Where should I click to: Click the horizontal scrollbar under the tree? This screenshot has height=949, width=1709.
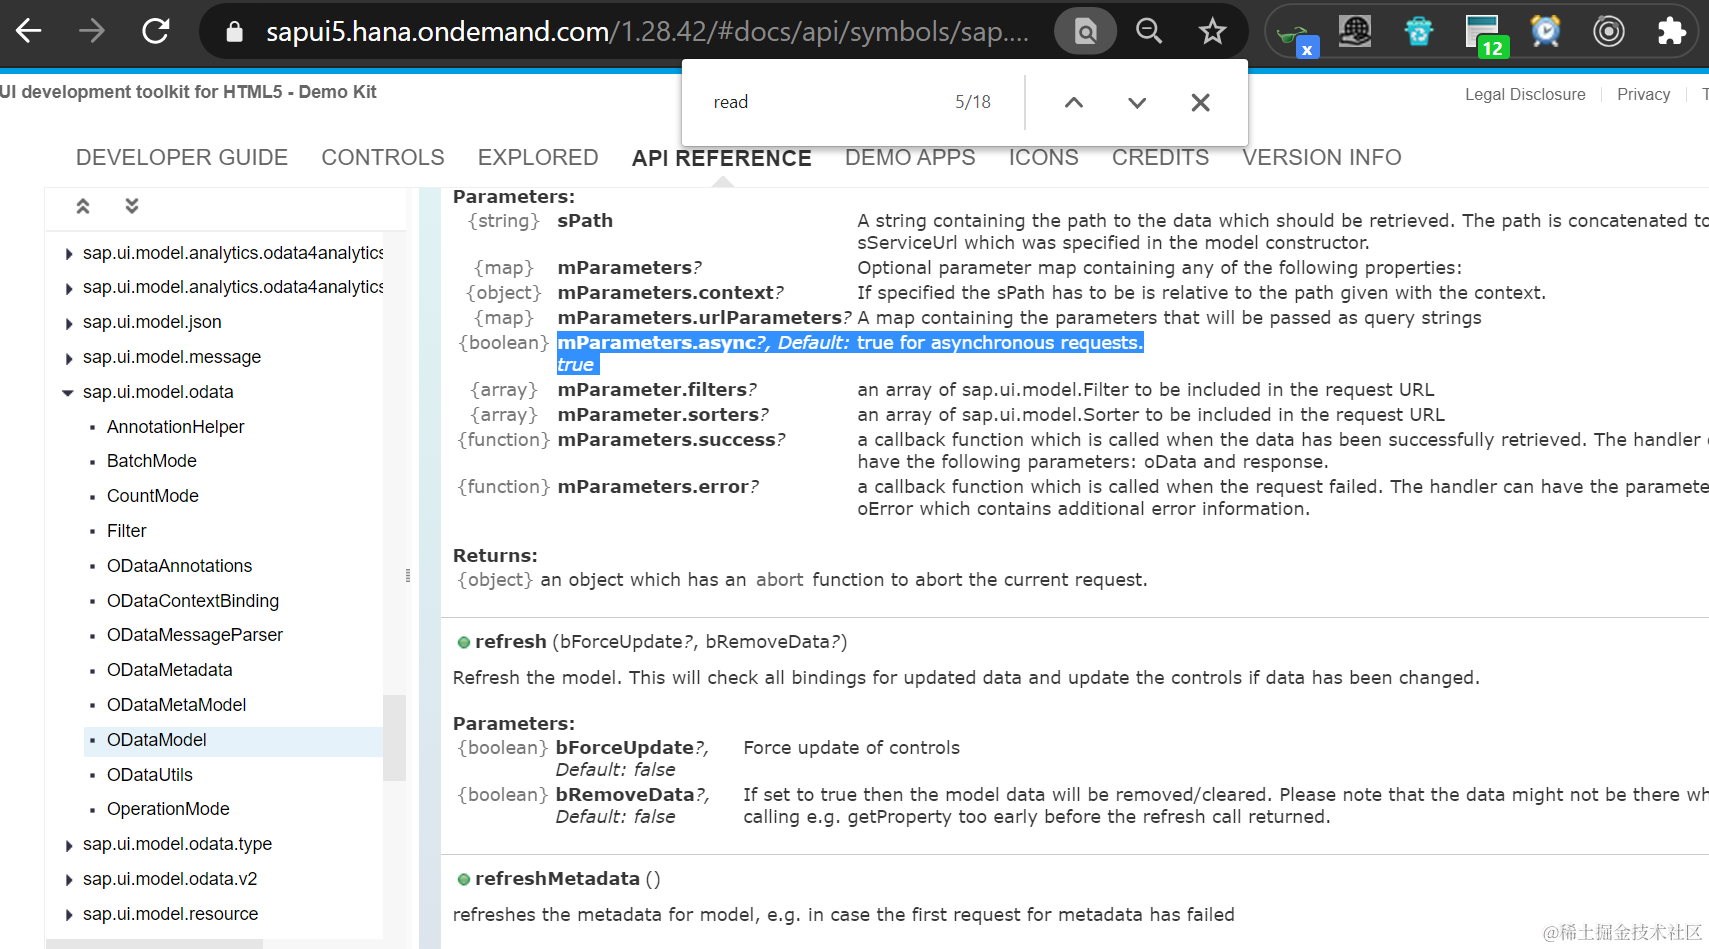(x=155, y=944)
